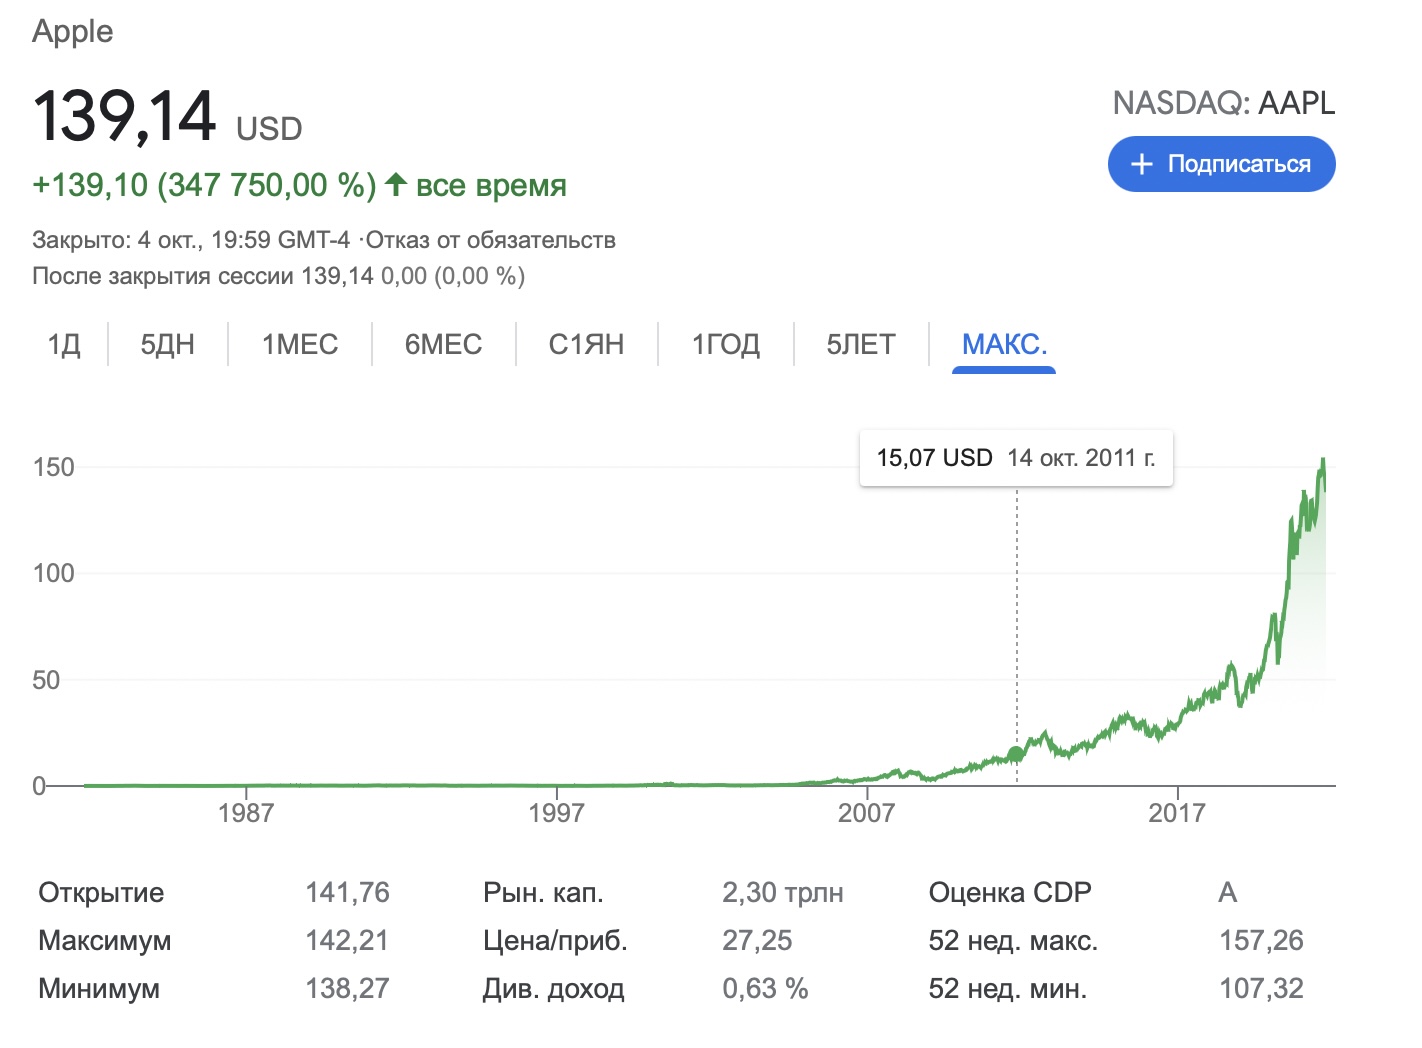The image size is (1422, 1048).
Task: Click the 27,25 P/E value
Action: [757, 940]
